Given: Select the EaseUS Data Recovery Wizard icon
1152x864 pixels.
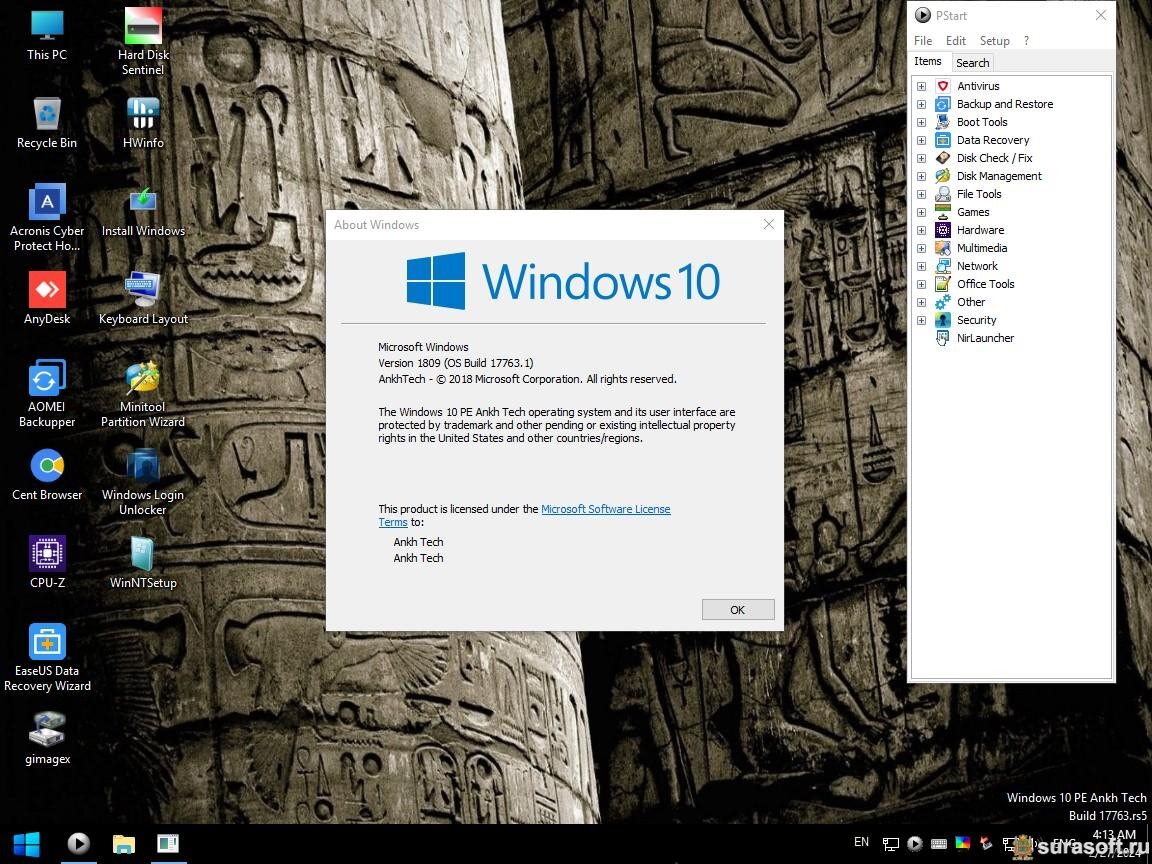Looking at the screenshot, I should tap(47, 658).
